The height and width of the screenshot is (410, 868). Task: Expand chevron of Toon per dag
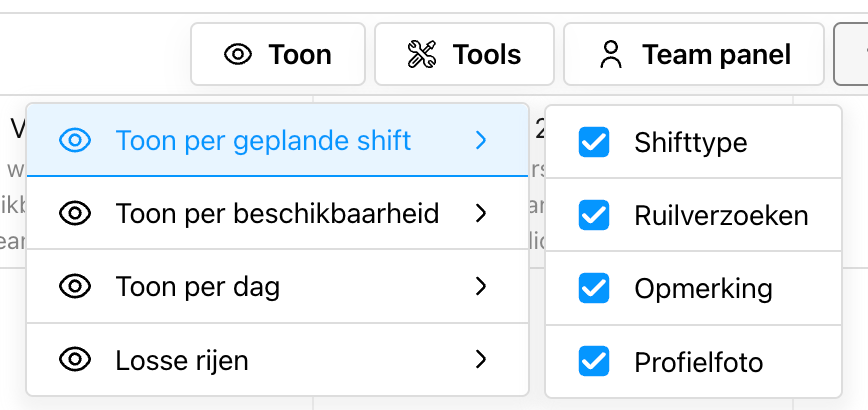point(481,287)
